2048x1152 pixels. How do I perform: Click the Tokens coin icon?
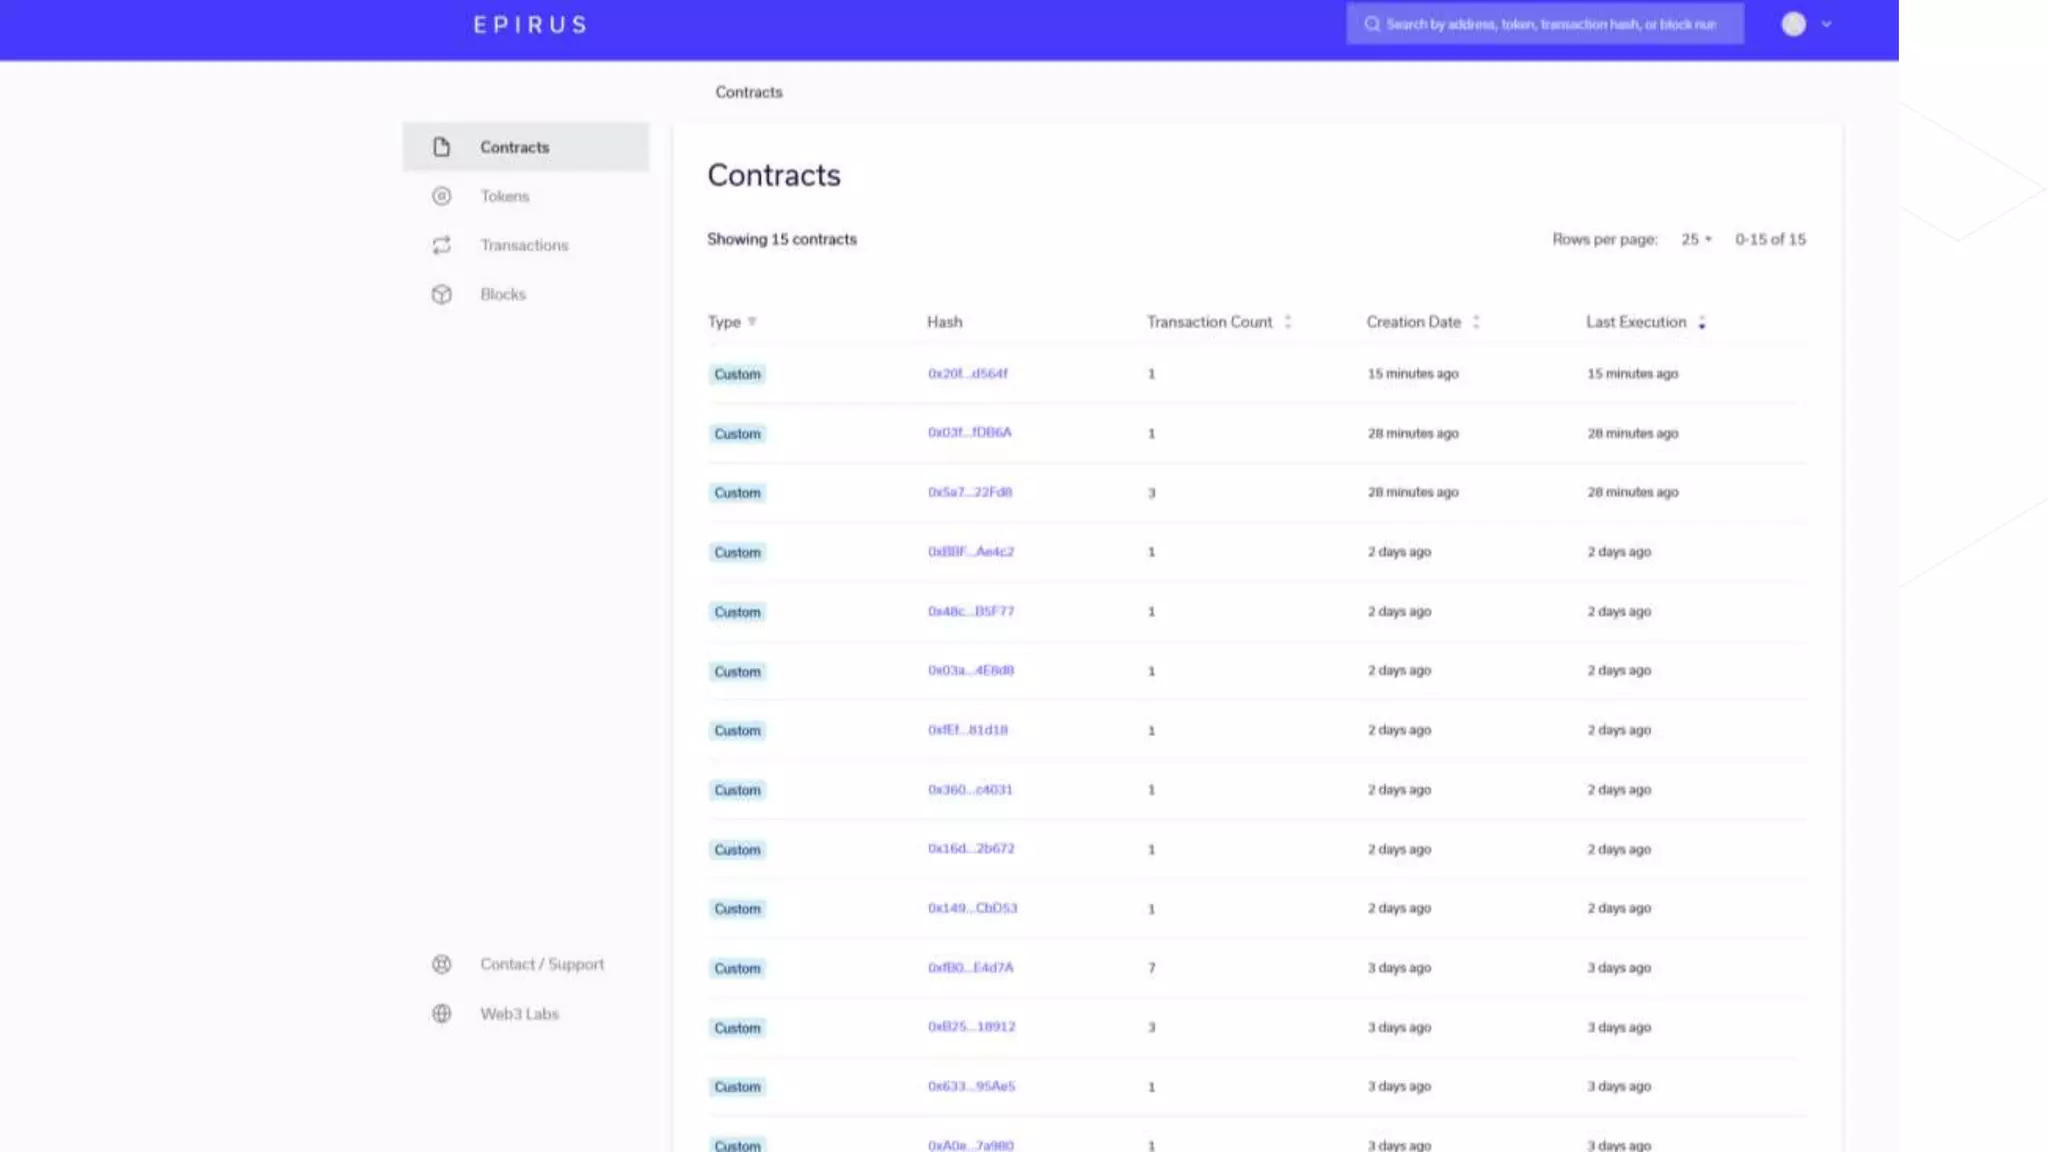[x=441, y=196]
